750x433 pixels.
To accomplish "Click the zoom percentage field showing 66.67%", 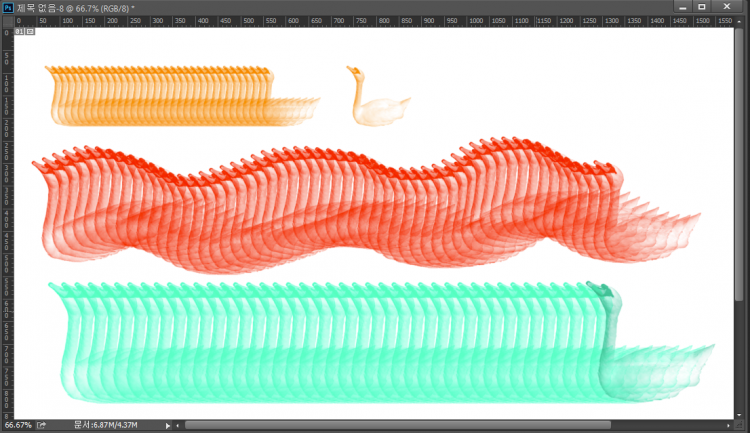I will point(18,425).
